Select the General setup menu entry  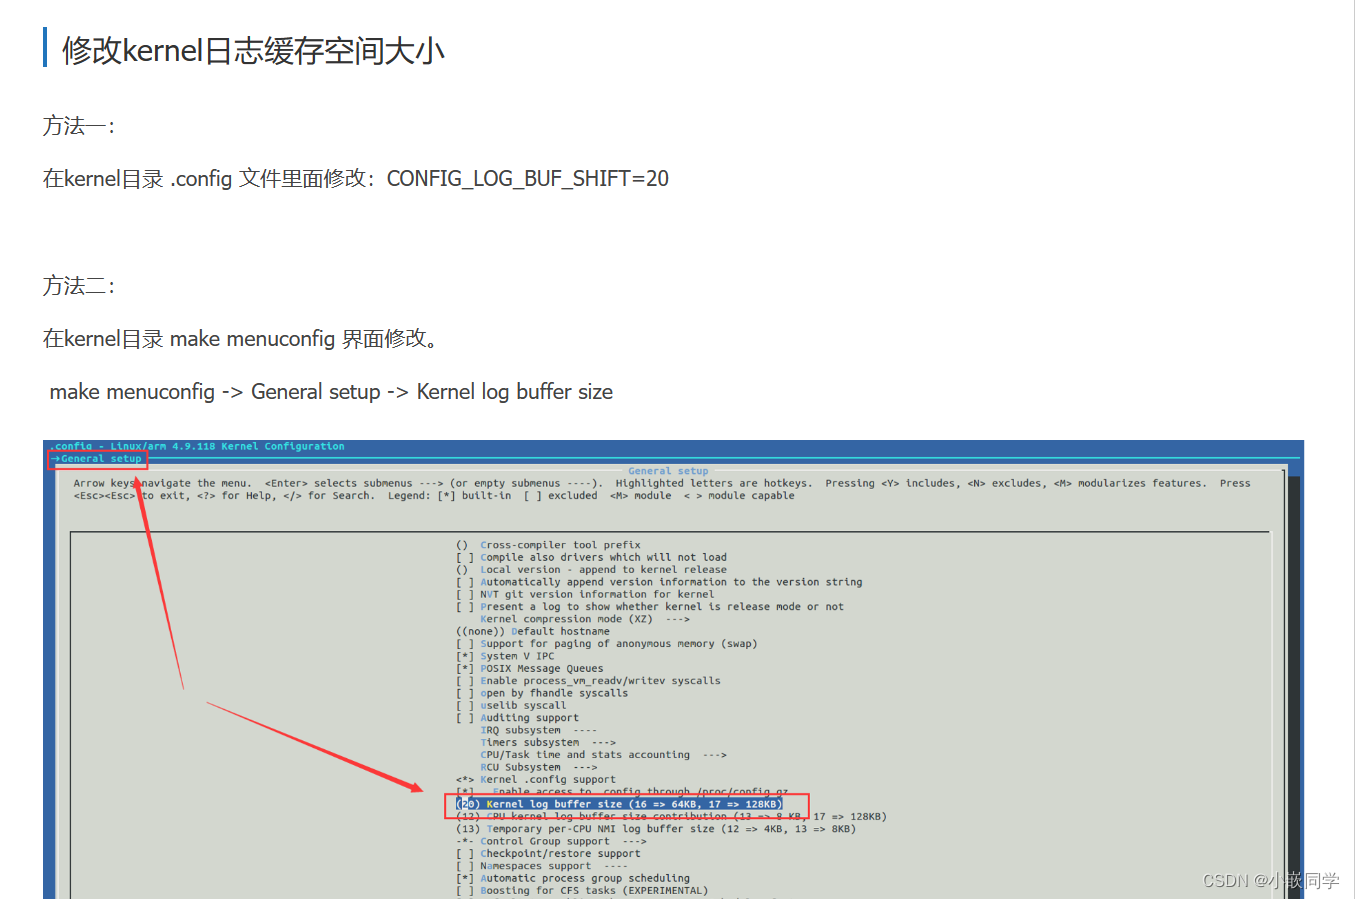97,458
